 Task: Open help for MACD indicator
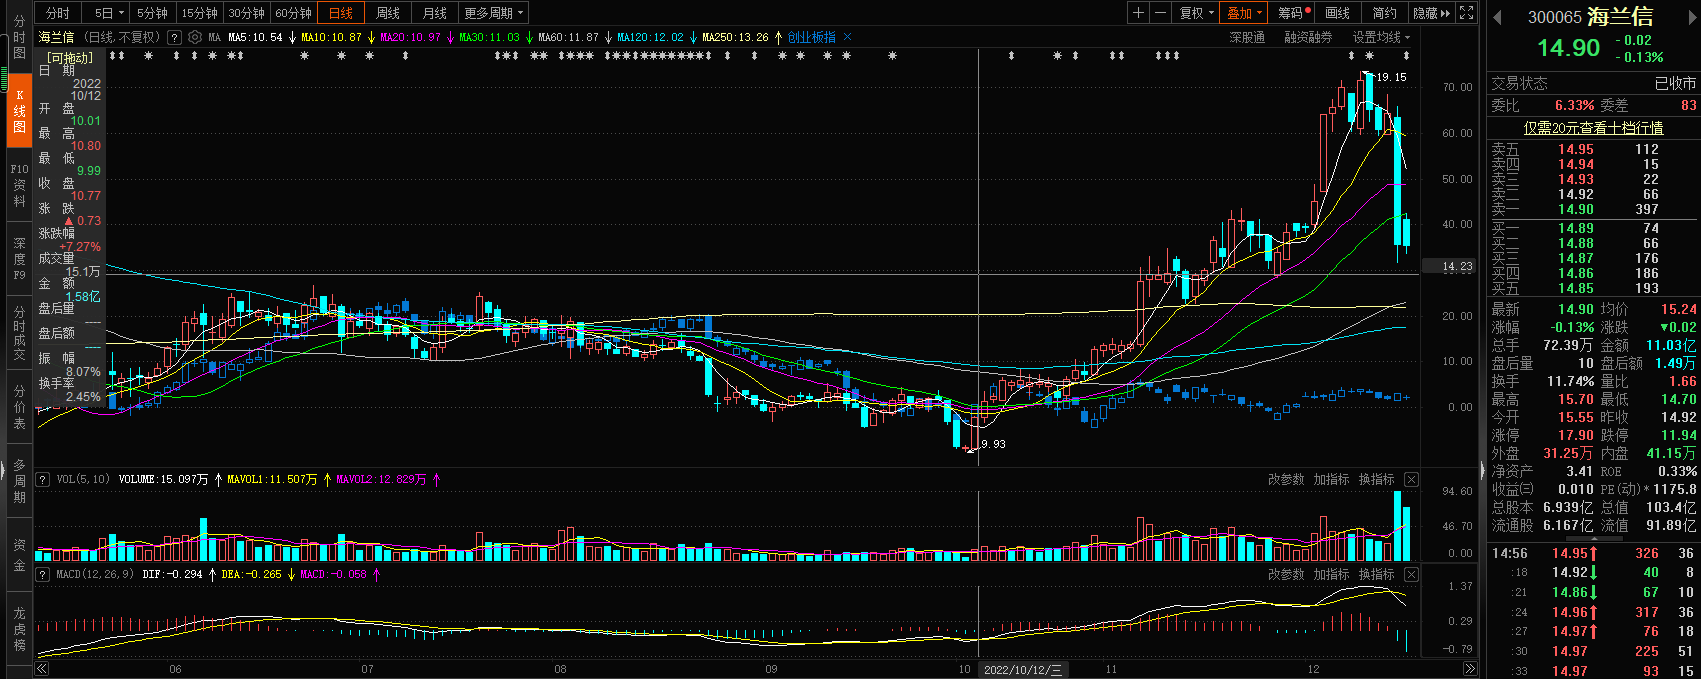pyautogui.click(x=43, y=575)
